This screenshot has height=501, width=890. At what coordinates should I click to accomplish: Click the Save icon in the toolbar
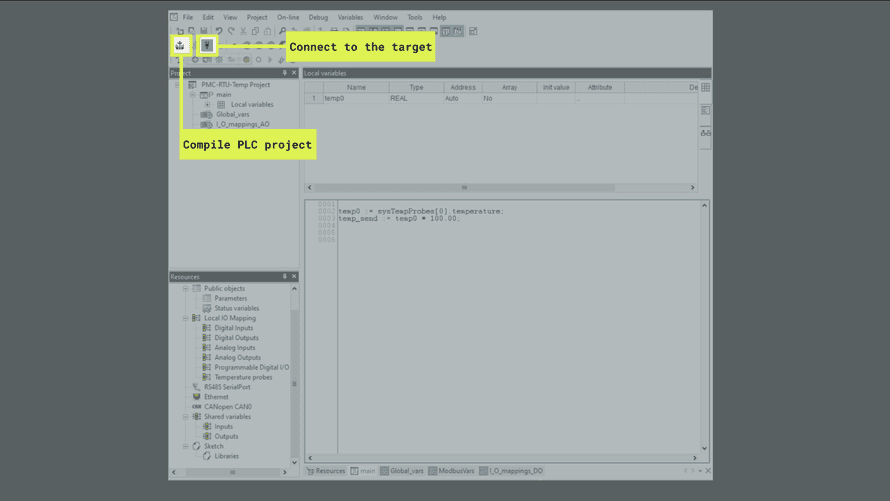204,31
